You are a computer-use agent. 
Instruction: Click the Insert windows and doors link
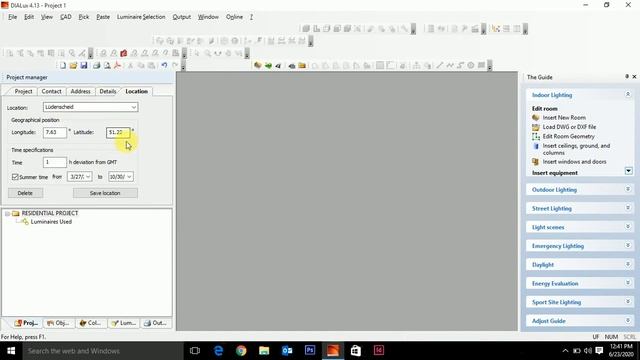point(574,162)
